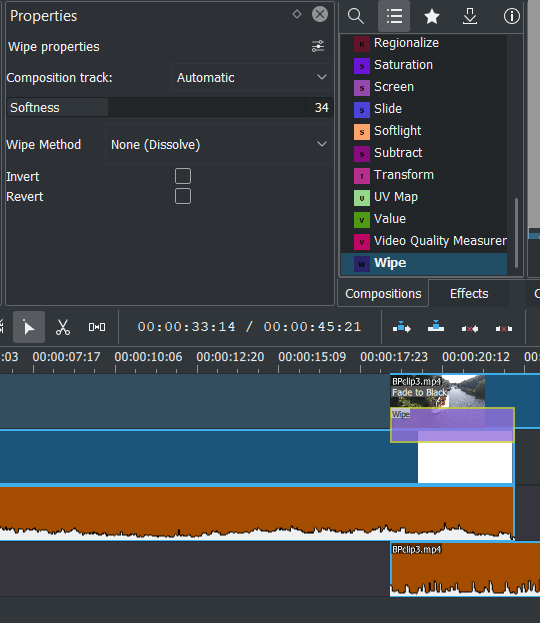Viewport: 540px width, 623px height.
Task: Select the UV Map composition
Action: click(424, 197)
